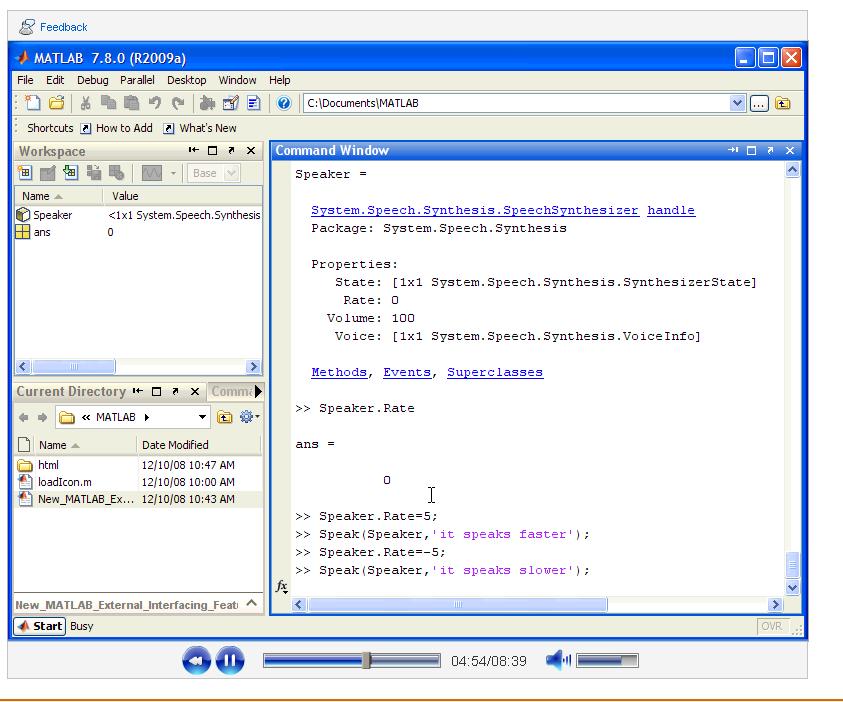Open the current directory path dropdown

click(x=738, y=103)
